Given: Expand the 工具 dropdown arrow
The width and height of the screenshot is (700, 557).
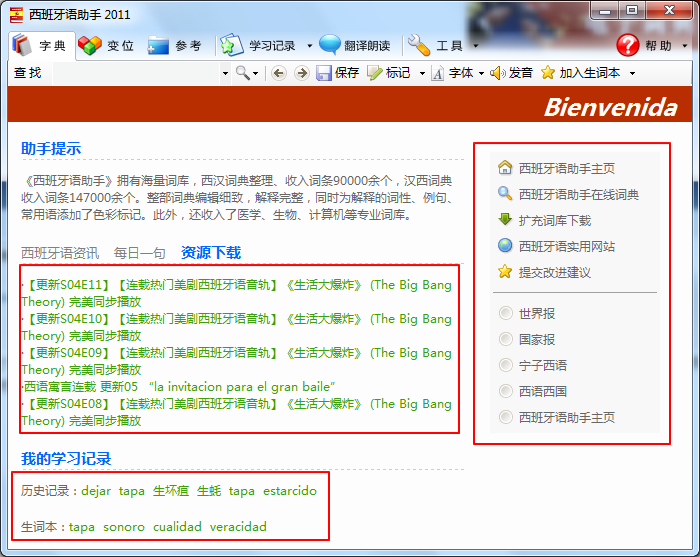Looking at the screenshot, I should (475, 46).
